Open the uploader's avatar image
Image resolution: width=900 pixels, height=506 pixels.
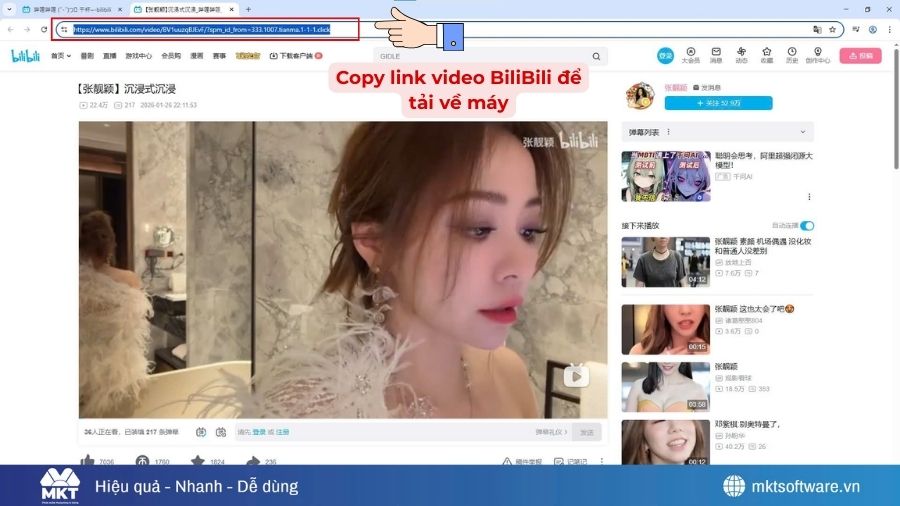point(640,95)
